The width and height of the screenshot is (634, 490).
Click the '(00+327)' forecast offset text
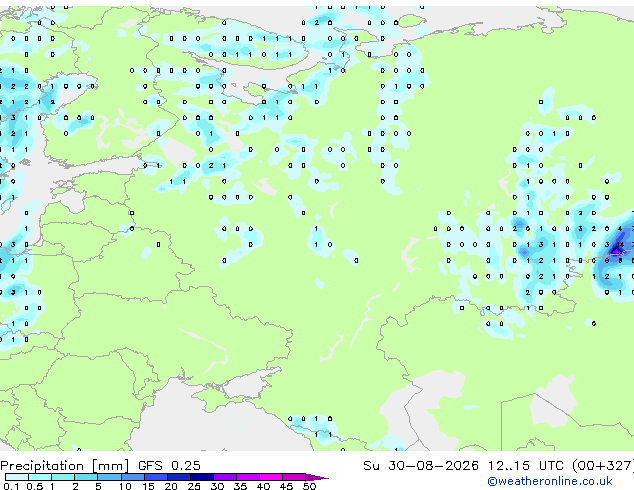click(603, 466)
